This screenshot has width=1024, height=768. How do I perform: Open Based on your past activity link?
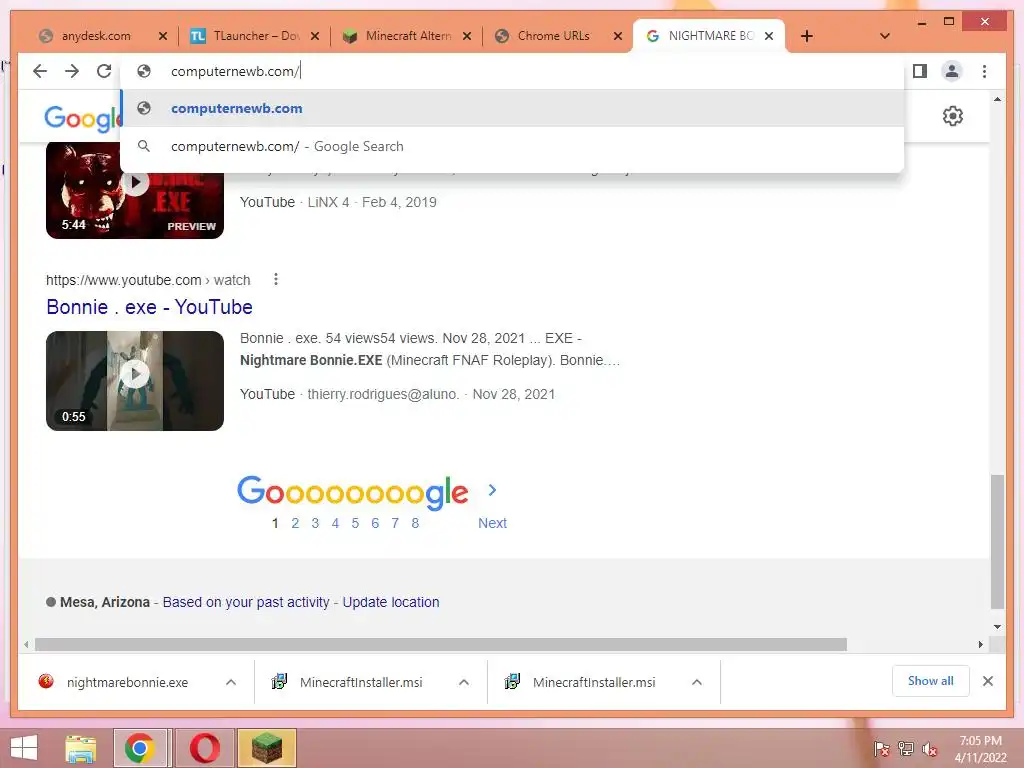tap(246, 602)
